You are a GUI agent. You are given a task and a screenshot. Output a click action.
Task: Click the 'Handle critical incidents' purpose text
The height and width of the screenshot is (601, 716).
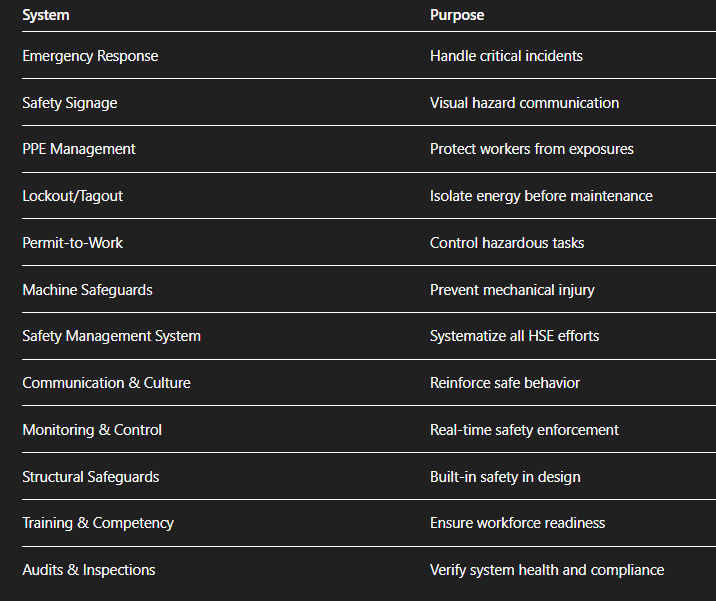tap(506, 56)
